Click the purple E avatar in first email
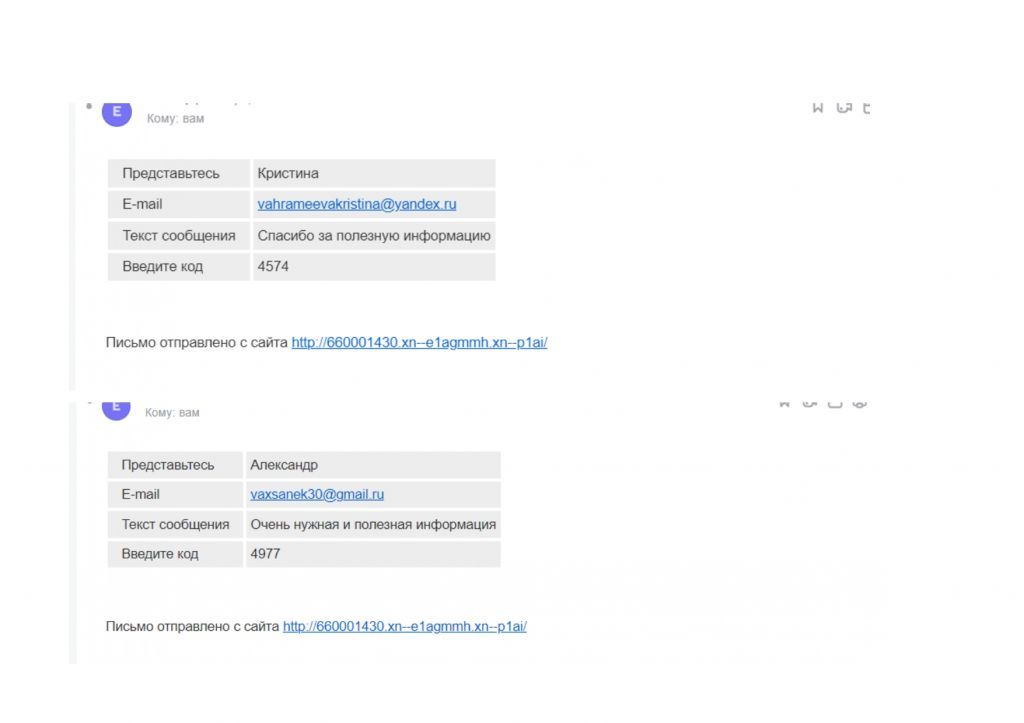This screenshot has height=723, width=1024. pos(117,113)
